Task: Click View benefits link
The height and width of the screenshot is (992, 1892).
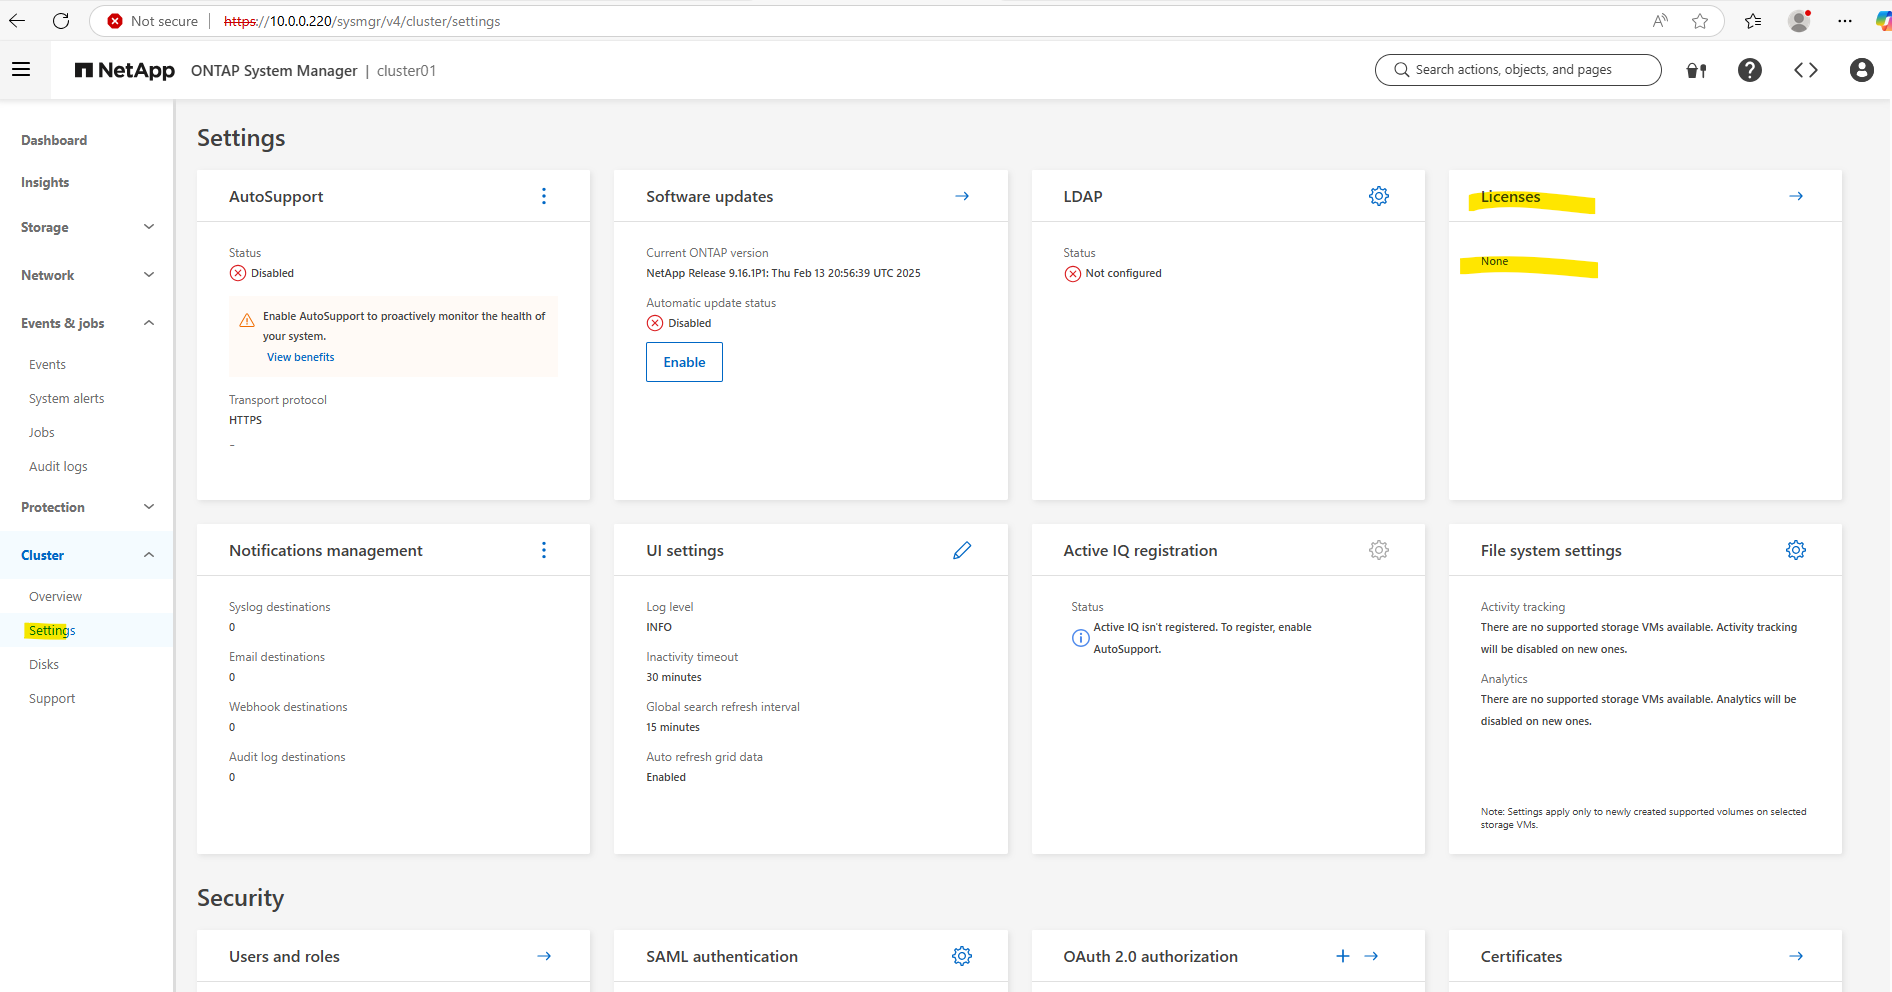Action: click(x=300, y=357)
